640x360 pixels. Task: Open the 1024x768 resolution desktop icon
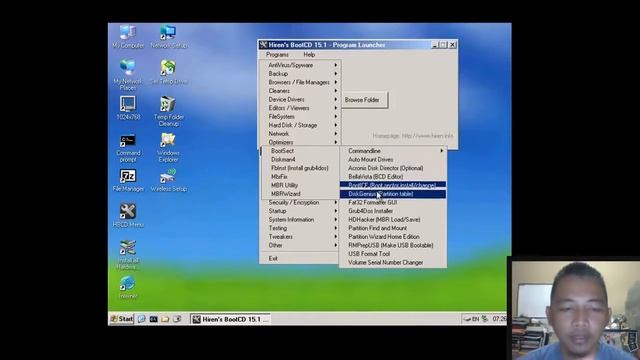[x=128, y=108]
